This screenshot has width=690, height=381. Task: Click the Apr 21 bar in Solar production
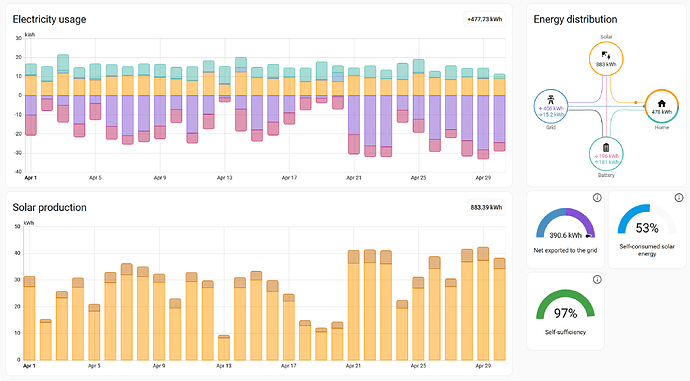coord(353,305)
